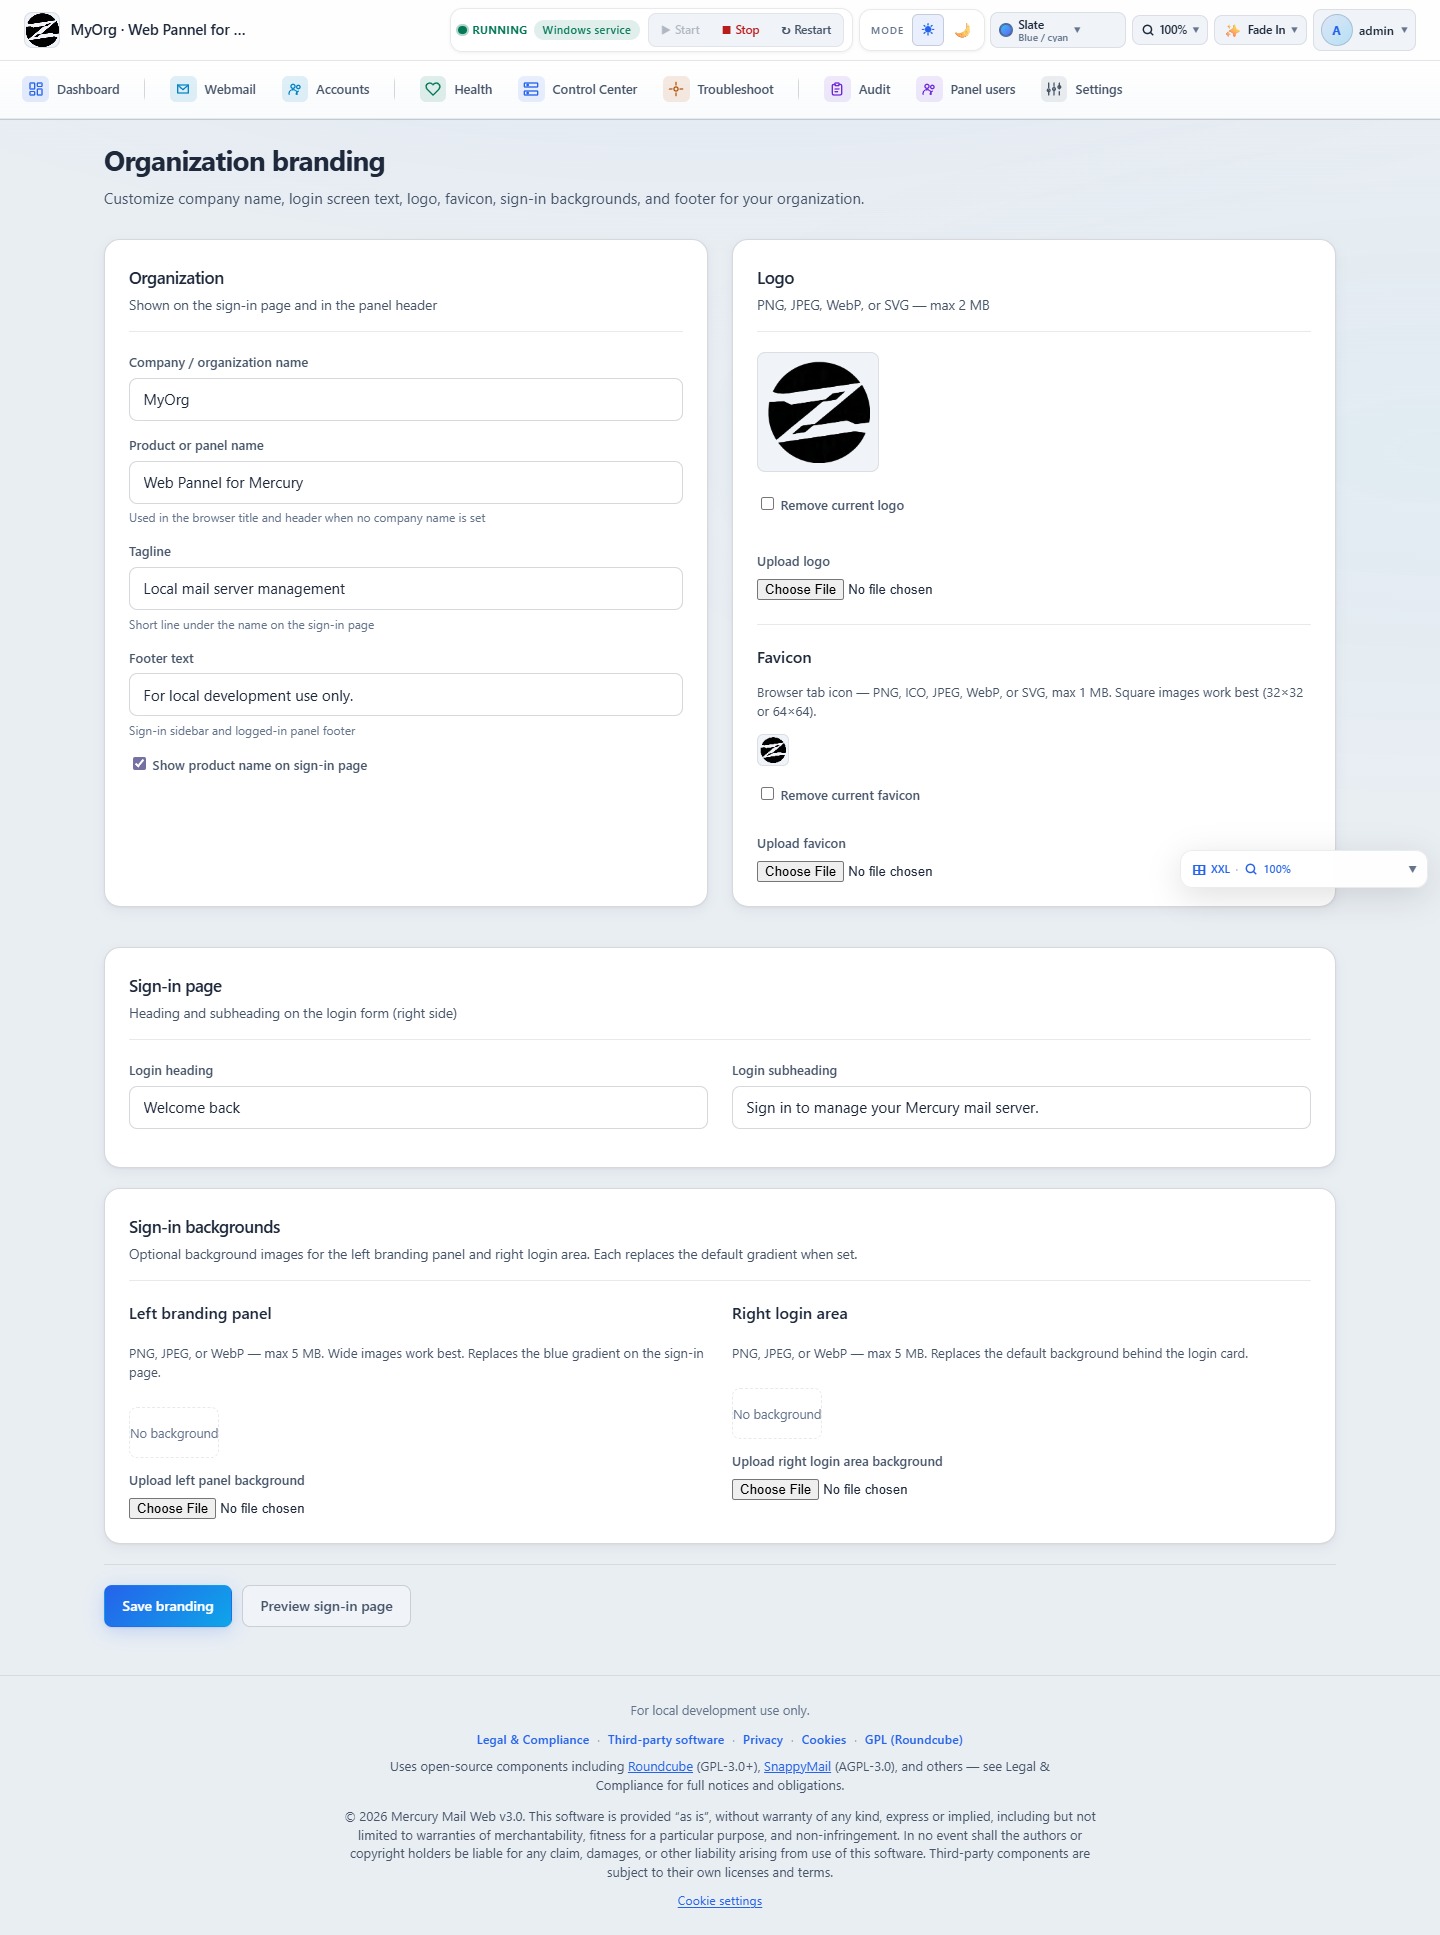Open Control Center server icon
The height and width of the screenshot is (1935, 1440).
[x=531, y=89]
